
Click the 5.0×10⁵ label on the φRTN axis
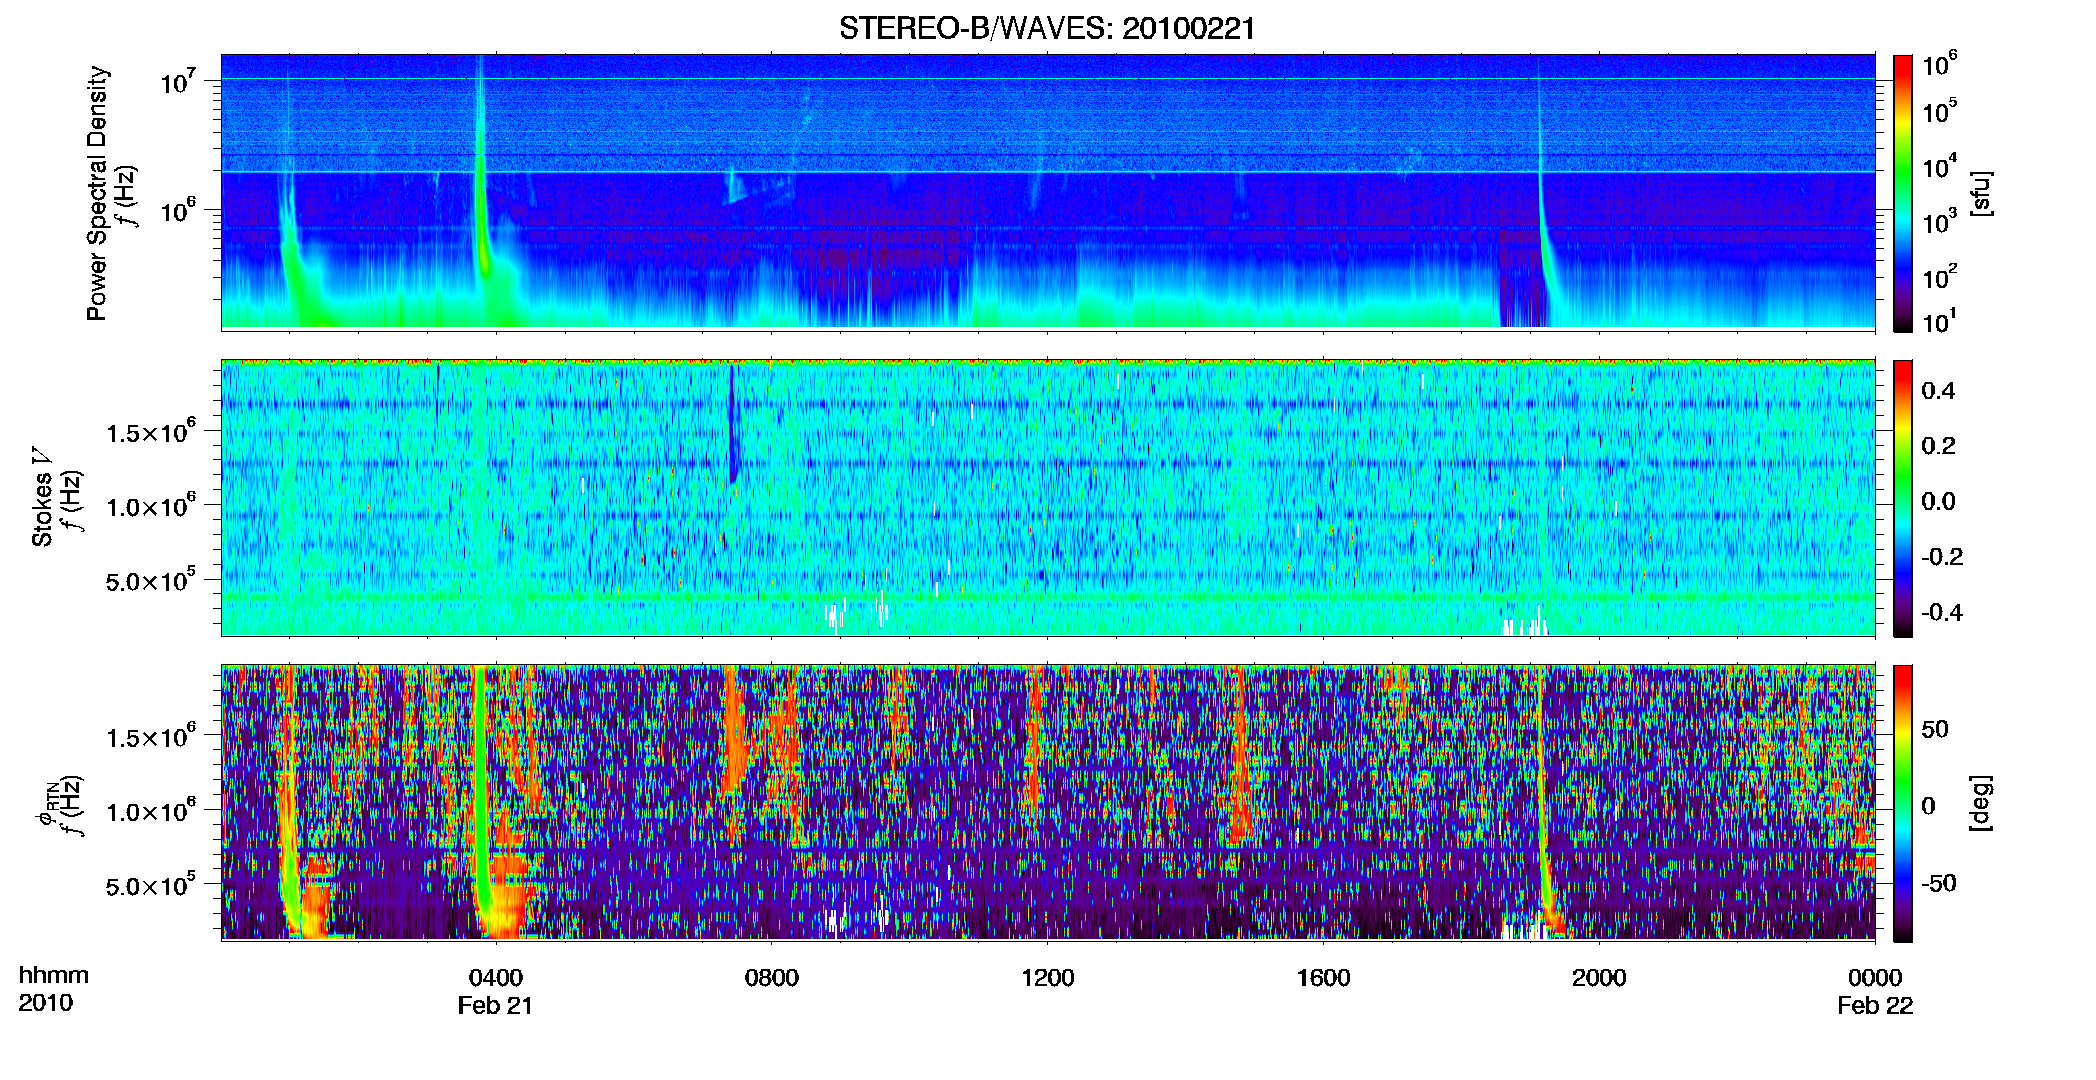pos(151,885)
